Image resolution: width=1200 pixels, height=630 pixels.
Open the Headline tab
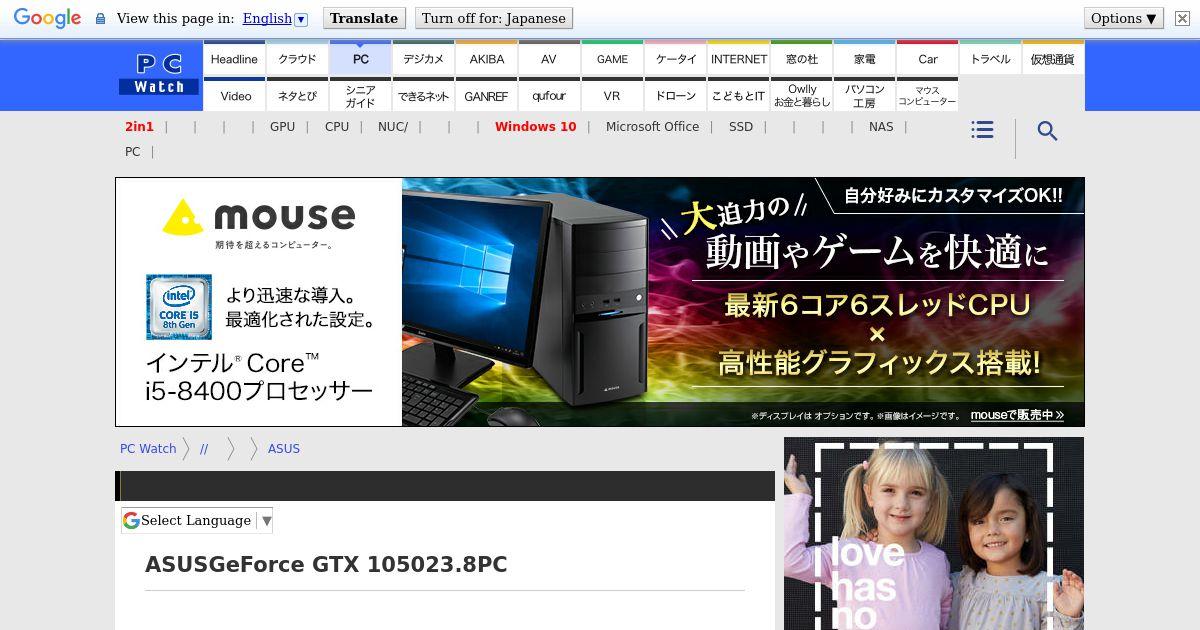[x=234, y=58]
